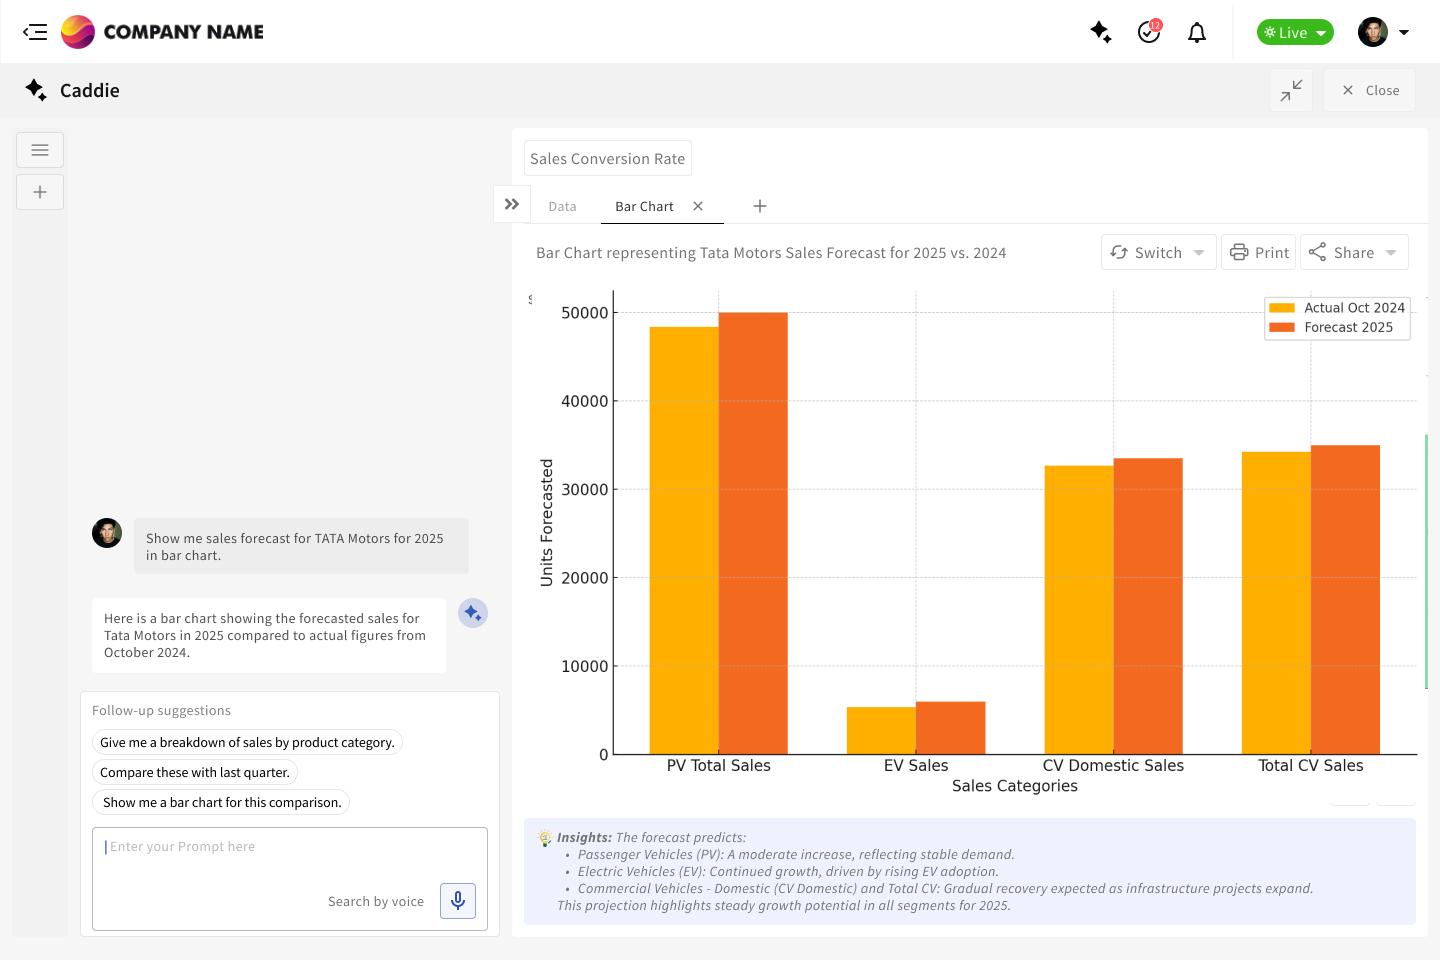The image size is (1440, 960).
Task: Click the Forecast 2025 legend color swatch
Action: [1282, 327]
